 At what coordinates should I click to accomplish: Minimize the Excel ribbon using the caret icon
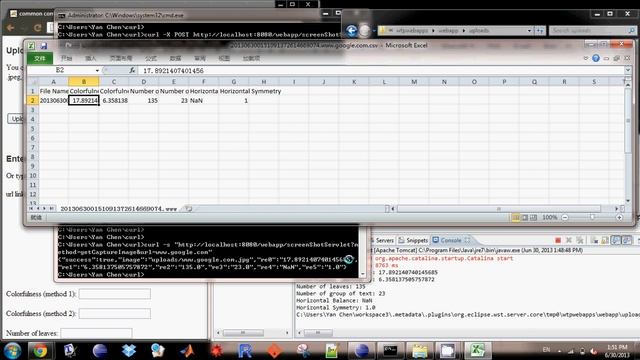click(586, 58)
